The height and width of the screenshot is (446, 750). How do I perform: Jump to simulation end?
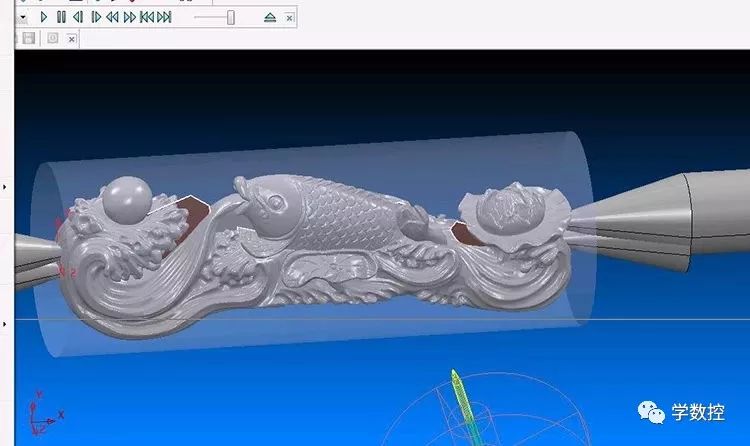pos(165,17)
